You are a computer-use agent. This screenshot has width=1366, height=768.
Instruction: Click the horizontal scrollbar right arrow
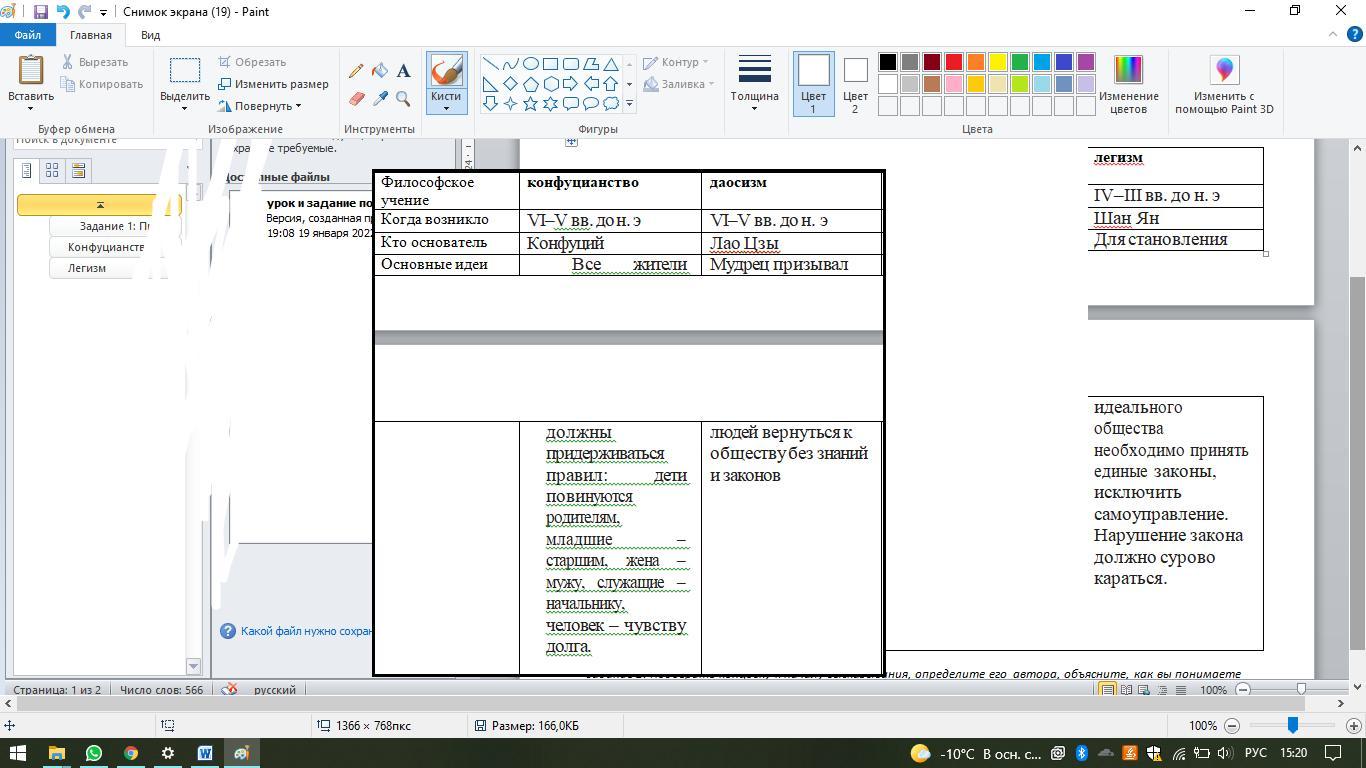tap(1340, 704)
